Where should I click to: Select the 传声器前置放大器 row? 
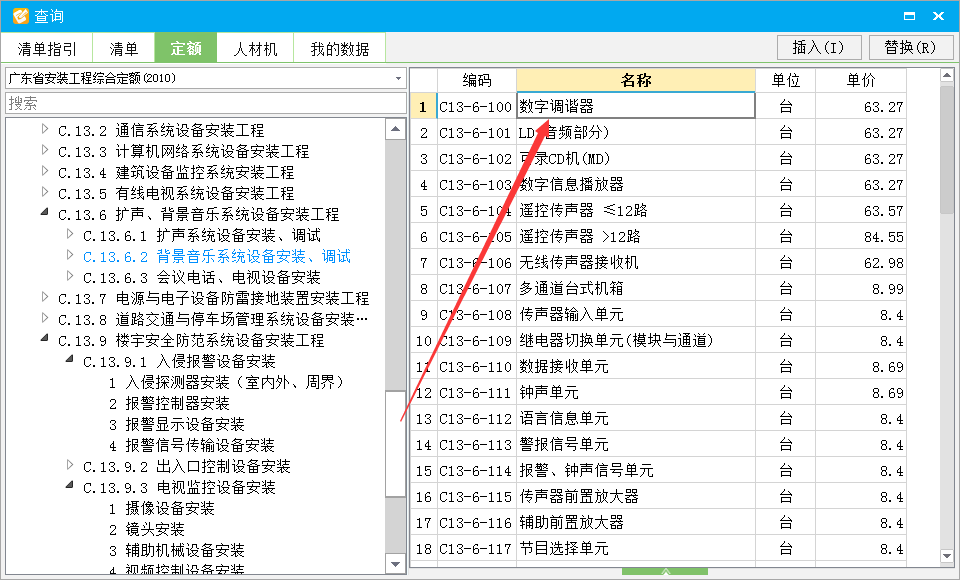(658, 497)
